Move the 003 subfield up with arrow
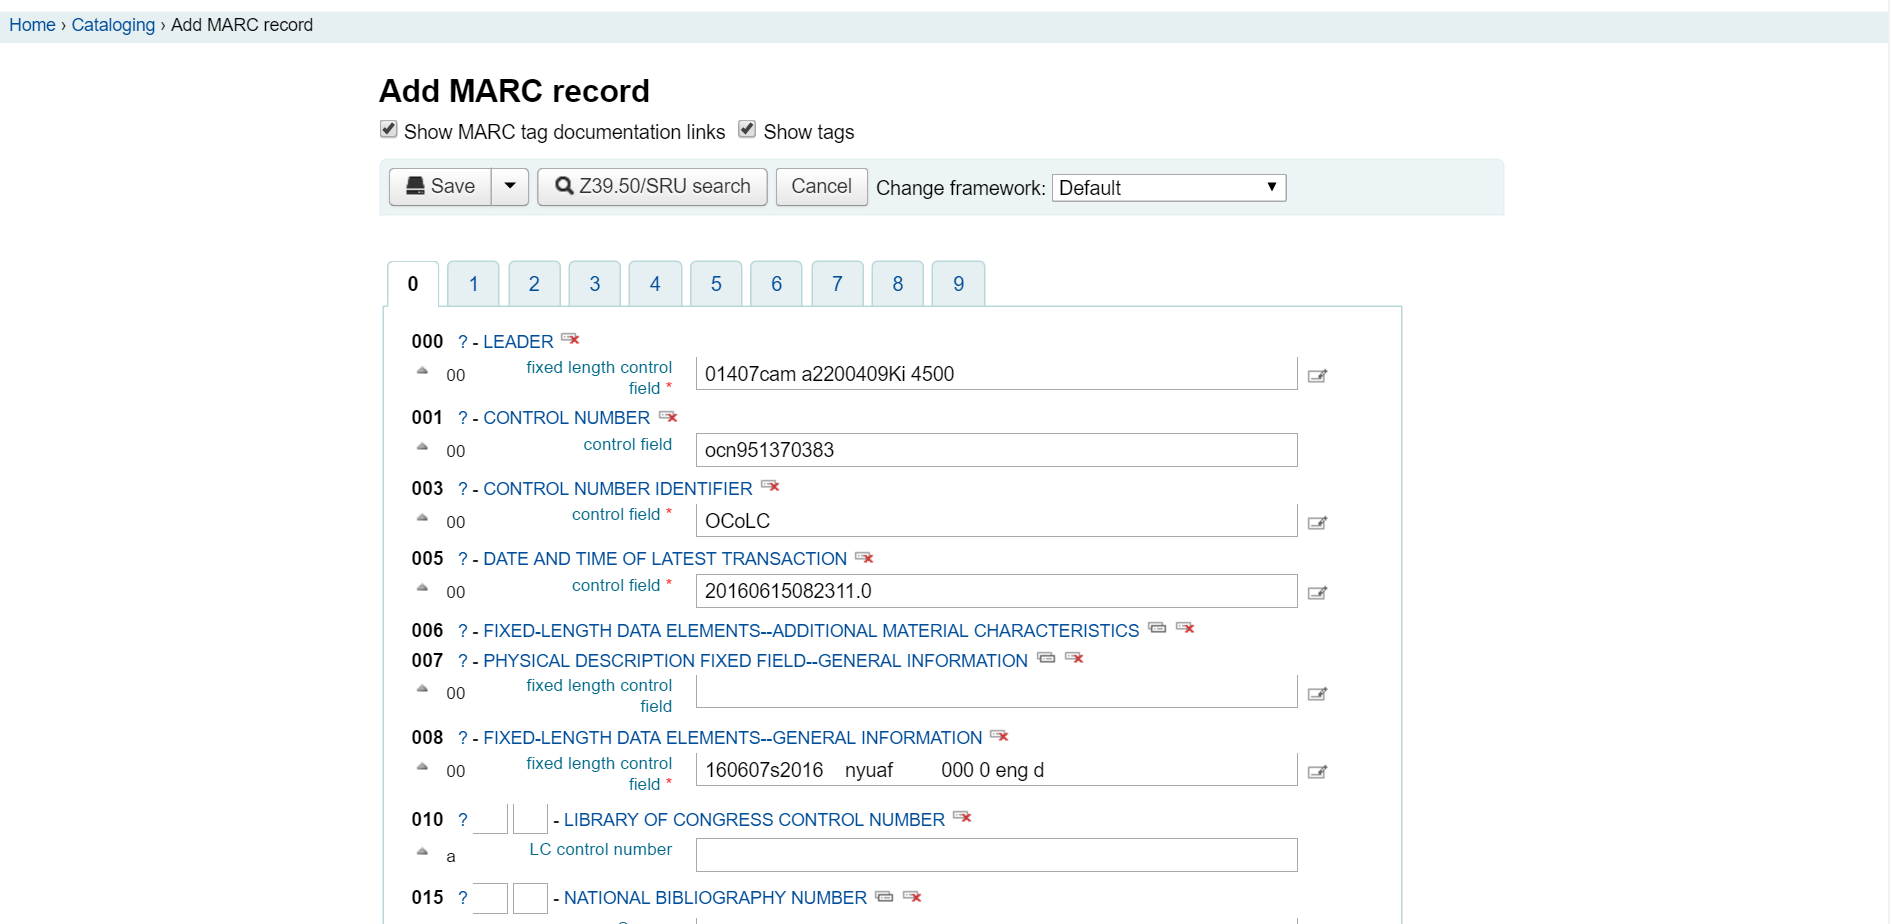Image resolution: width=1890 pixels, height=924 pixels. (x=422, y=518)
